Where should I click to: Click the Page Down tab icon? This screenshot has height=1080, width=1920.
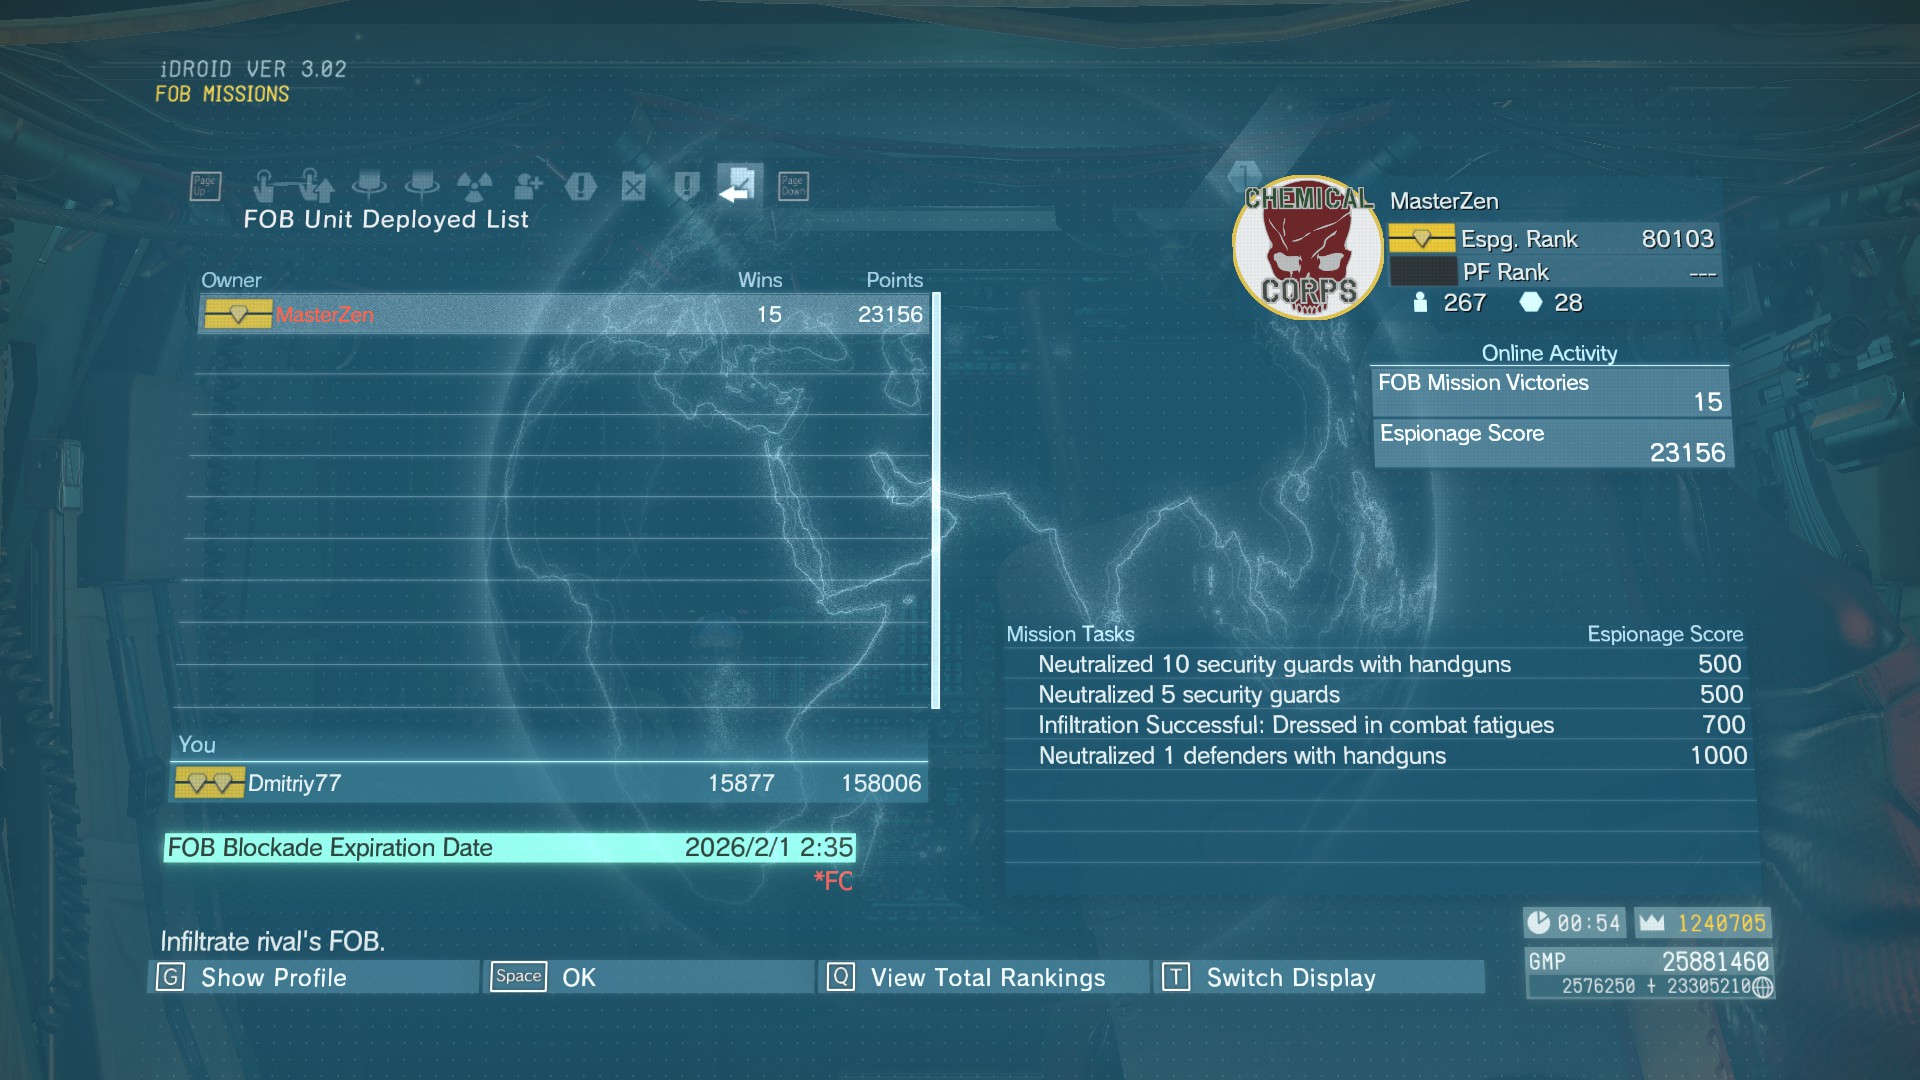point(793,186)
